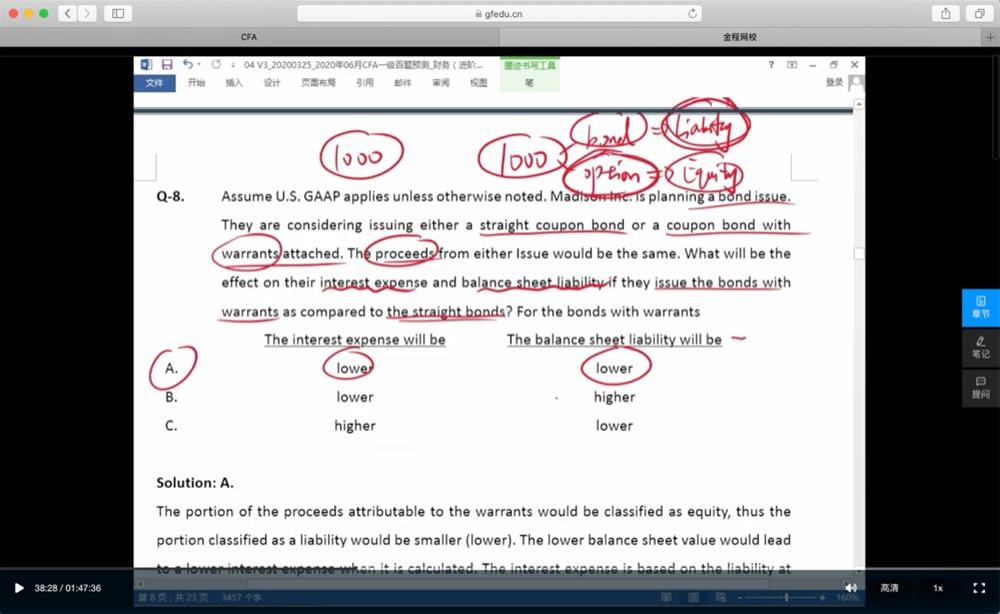Click the answer option label B.

click(x=171, y=397)
